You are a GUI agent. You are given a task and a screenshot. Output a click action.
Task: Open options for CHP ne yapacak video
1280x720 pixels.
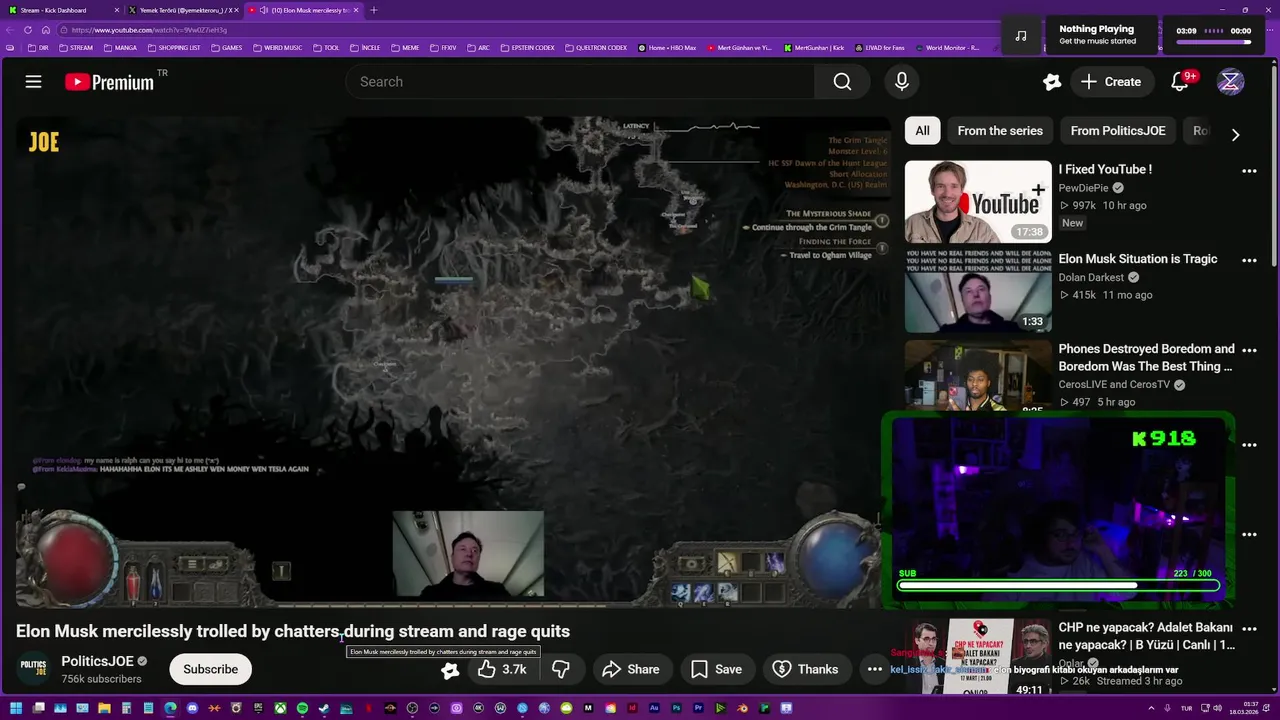[x=1249, y=629]
